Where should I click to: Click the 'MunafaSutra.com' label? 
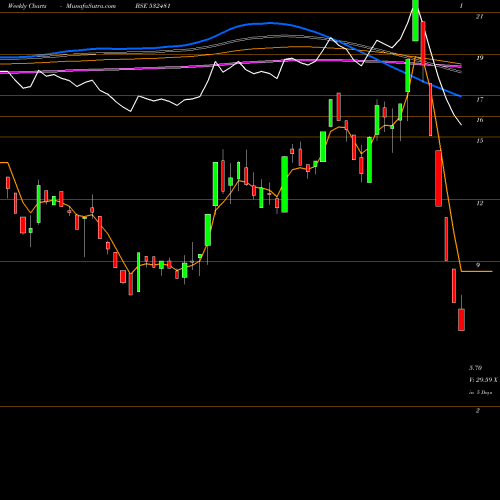[x=91, y=6]
